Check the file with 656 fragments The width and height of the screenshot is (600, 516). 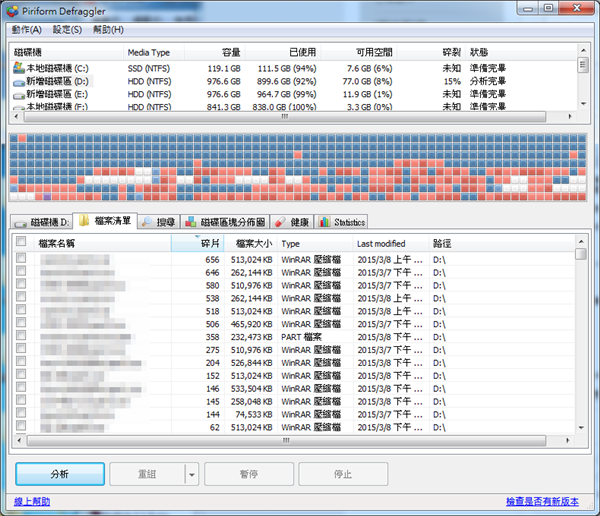21,258
